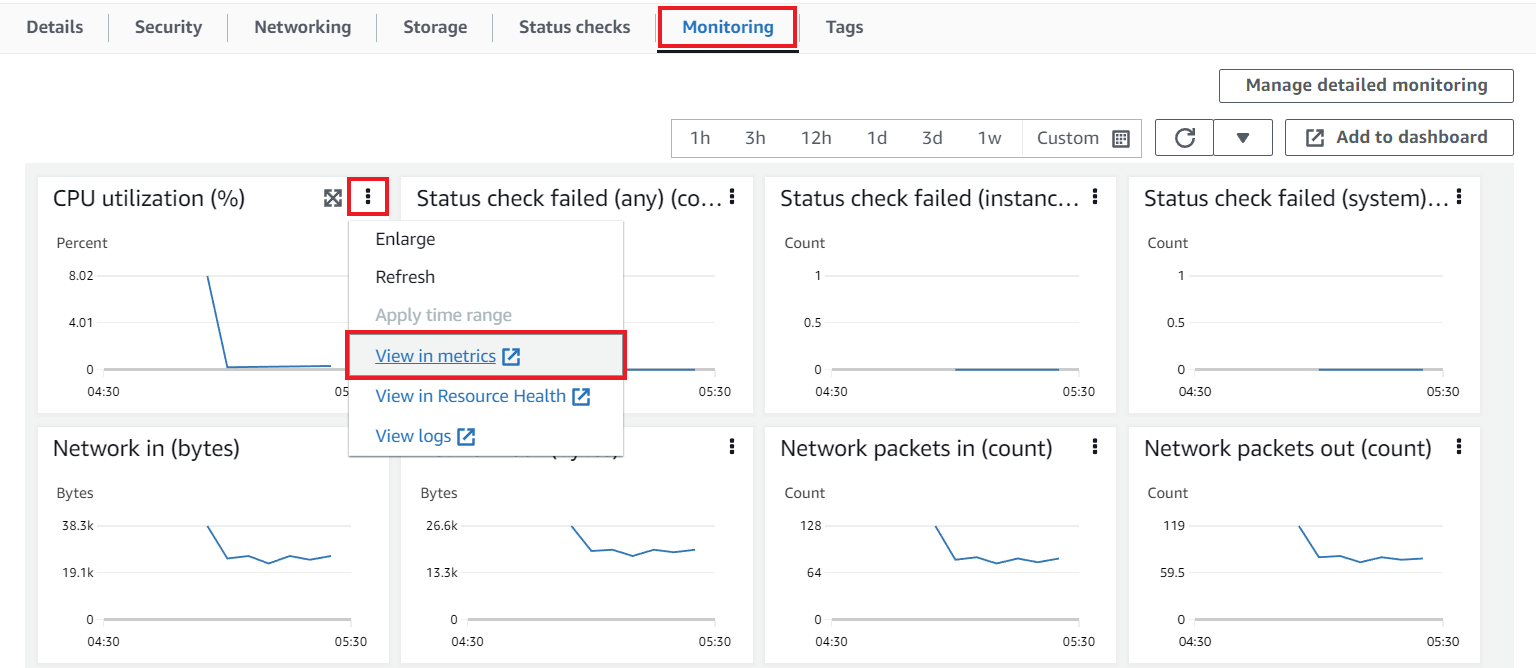Click the external link icon next to Add to dashboard

(1314, 137)
